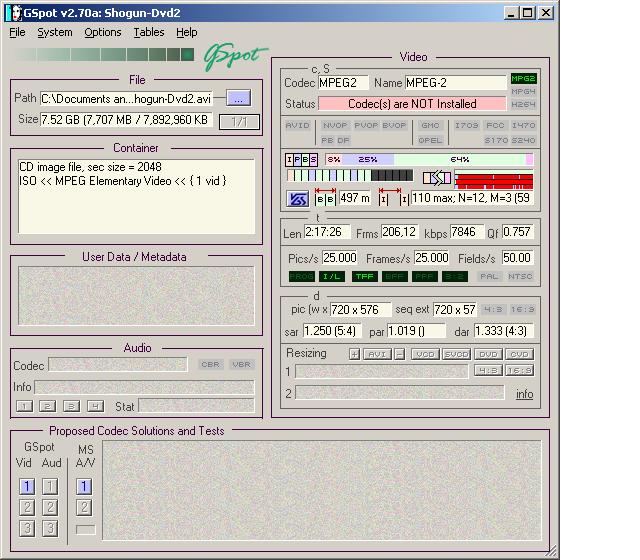Click MS A/V test button 1

coord(84,486)
